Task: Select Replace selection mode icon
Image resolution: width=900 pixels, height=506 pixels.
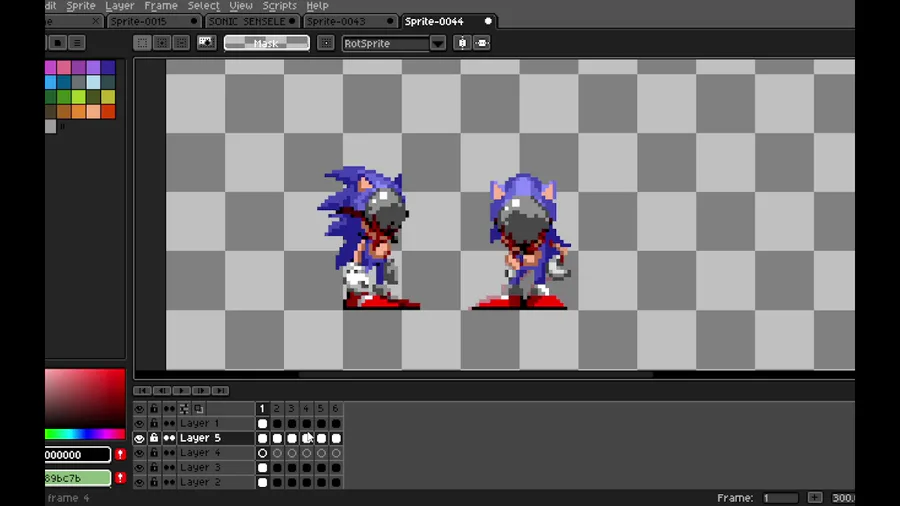Action: point(142,43)
